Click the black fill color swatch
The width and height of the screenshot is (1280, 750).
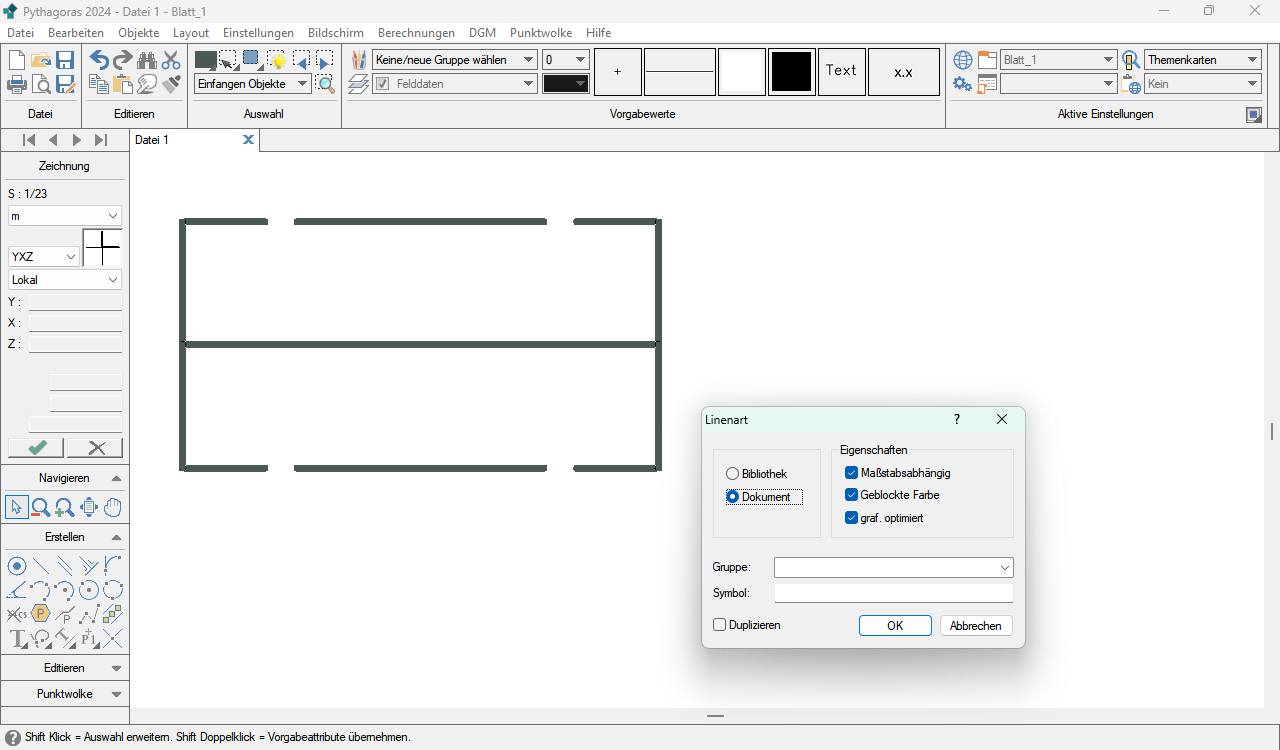click(x=792, y=72)
